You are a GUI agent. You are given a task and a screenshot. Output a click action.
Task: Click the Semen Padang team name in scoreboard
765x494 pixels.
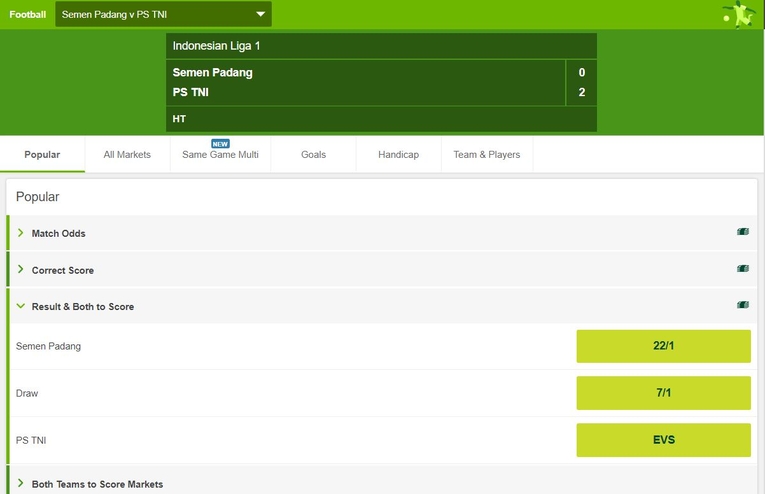point(212,73)
